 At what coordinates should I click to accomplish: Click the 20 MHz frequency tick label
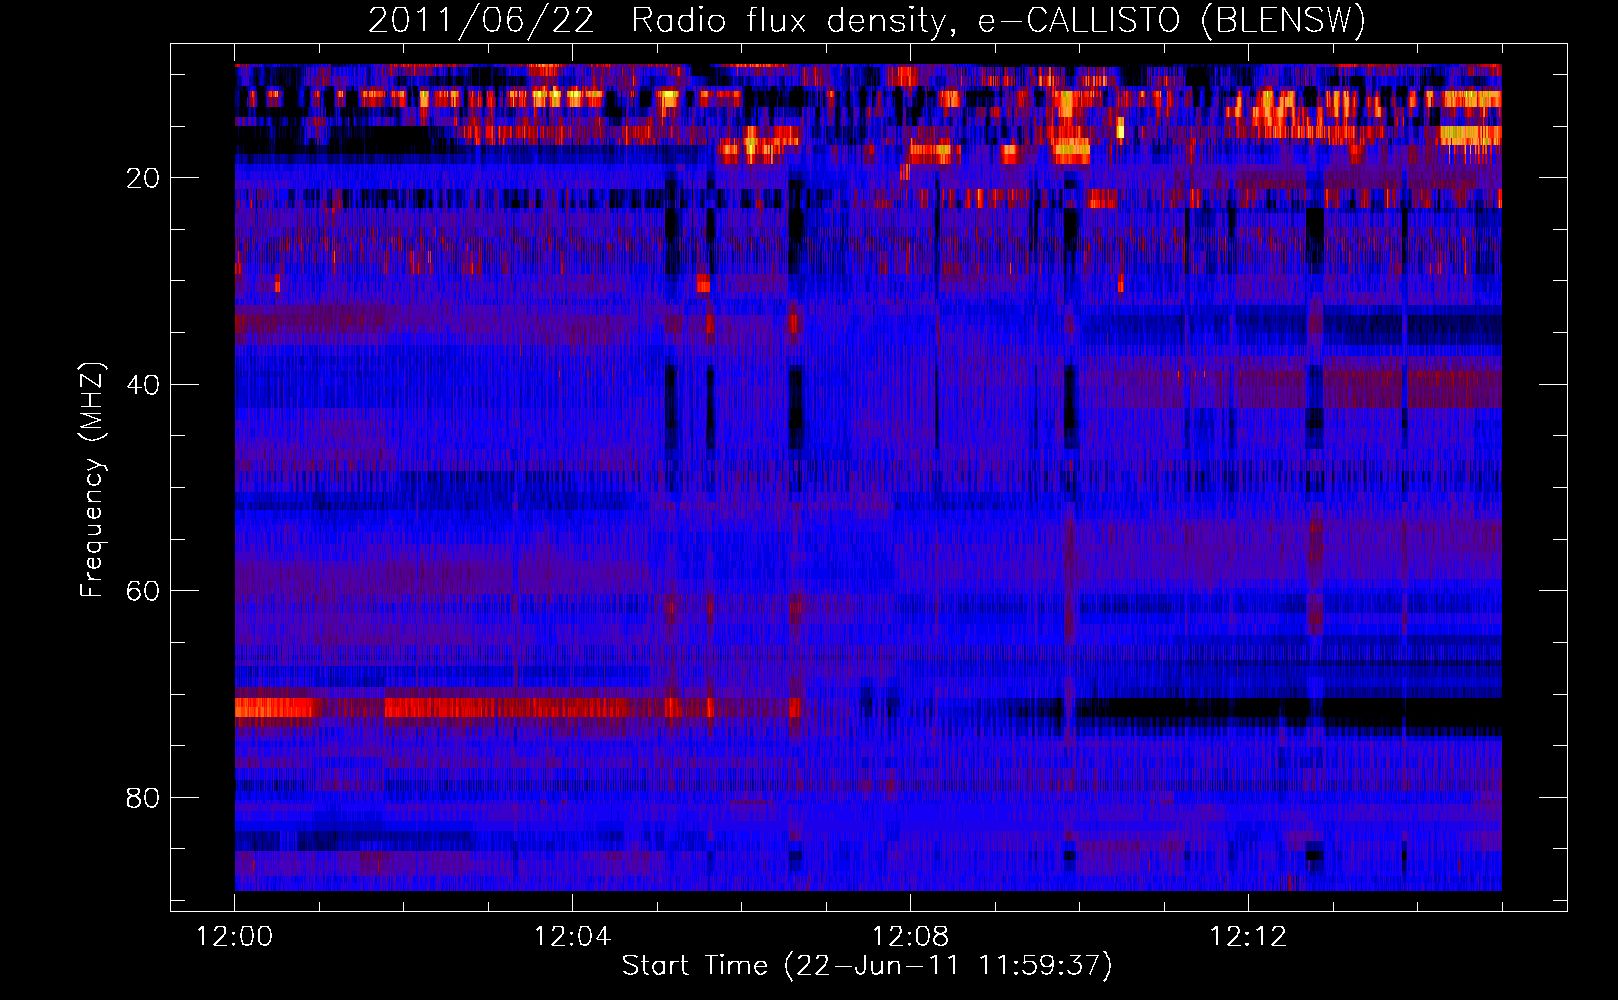144,178
